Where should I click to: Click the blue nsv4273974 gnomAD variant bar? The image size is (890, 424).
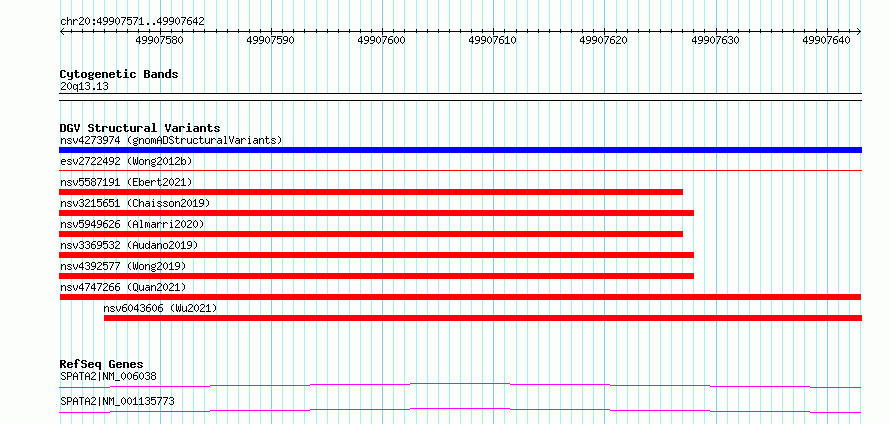pyautogui.click(x=460, y=150)
